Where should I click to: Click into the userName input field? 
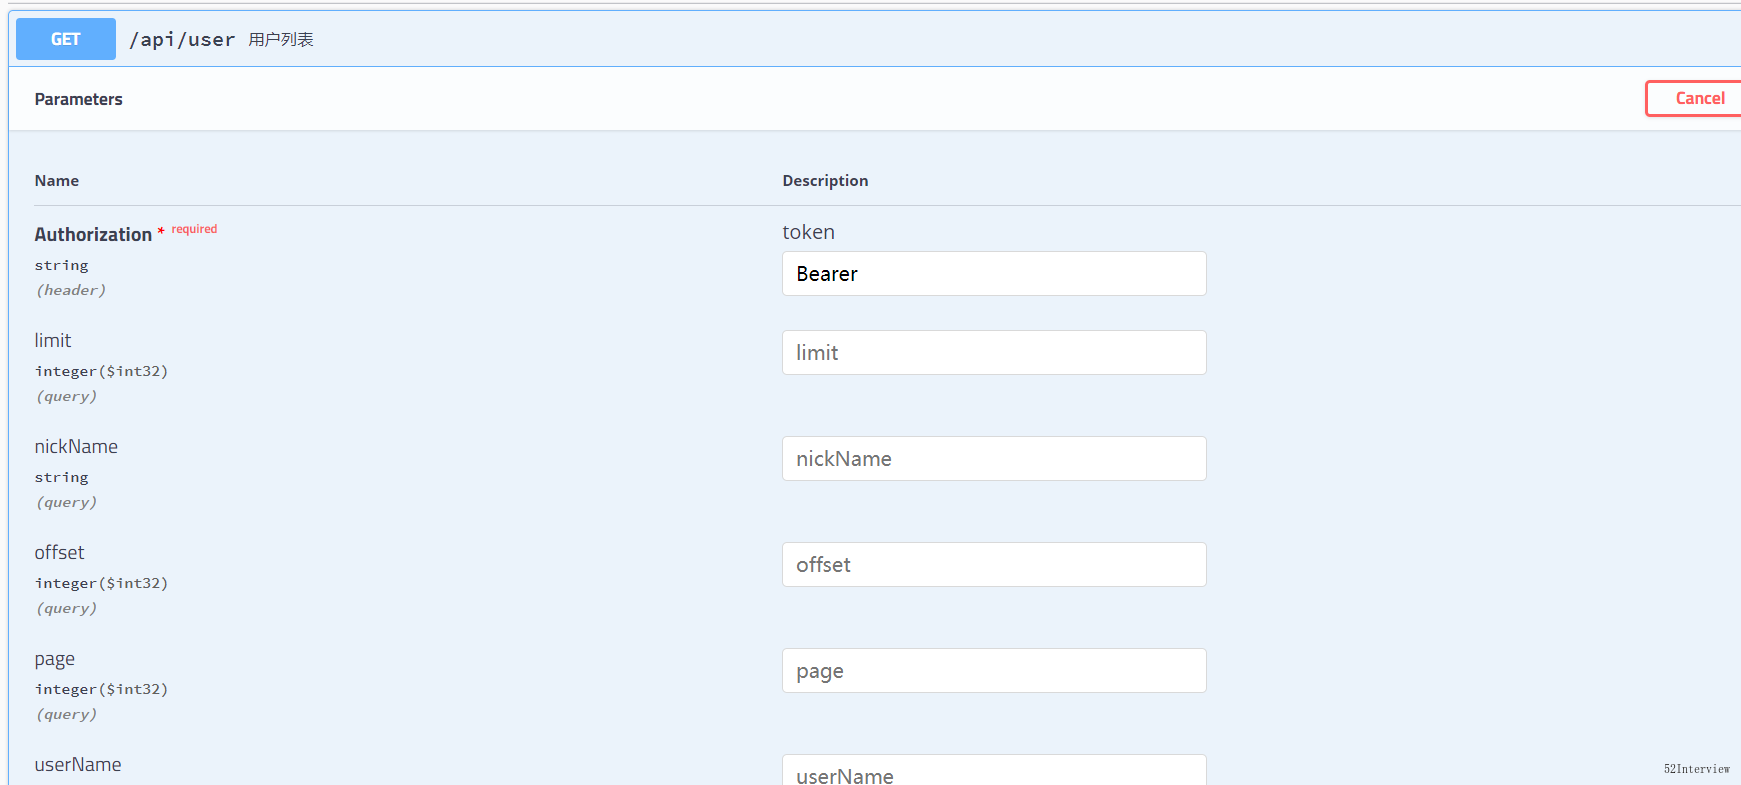click(994, 771)
